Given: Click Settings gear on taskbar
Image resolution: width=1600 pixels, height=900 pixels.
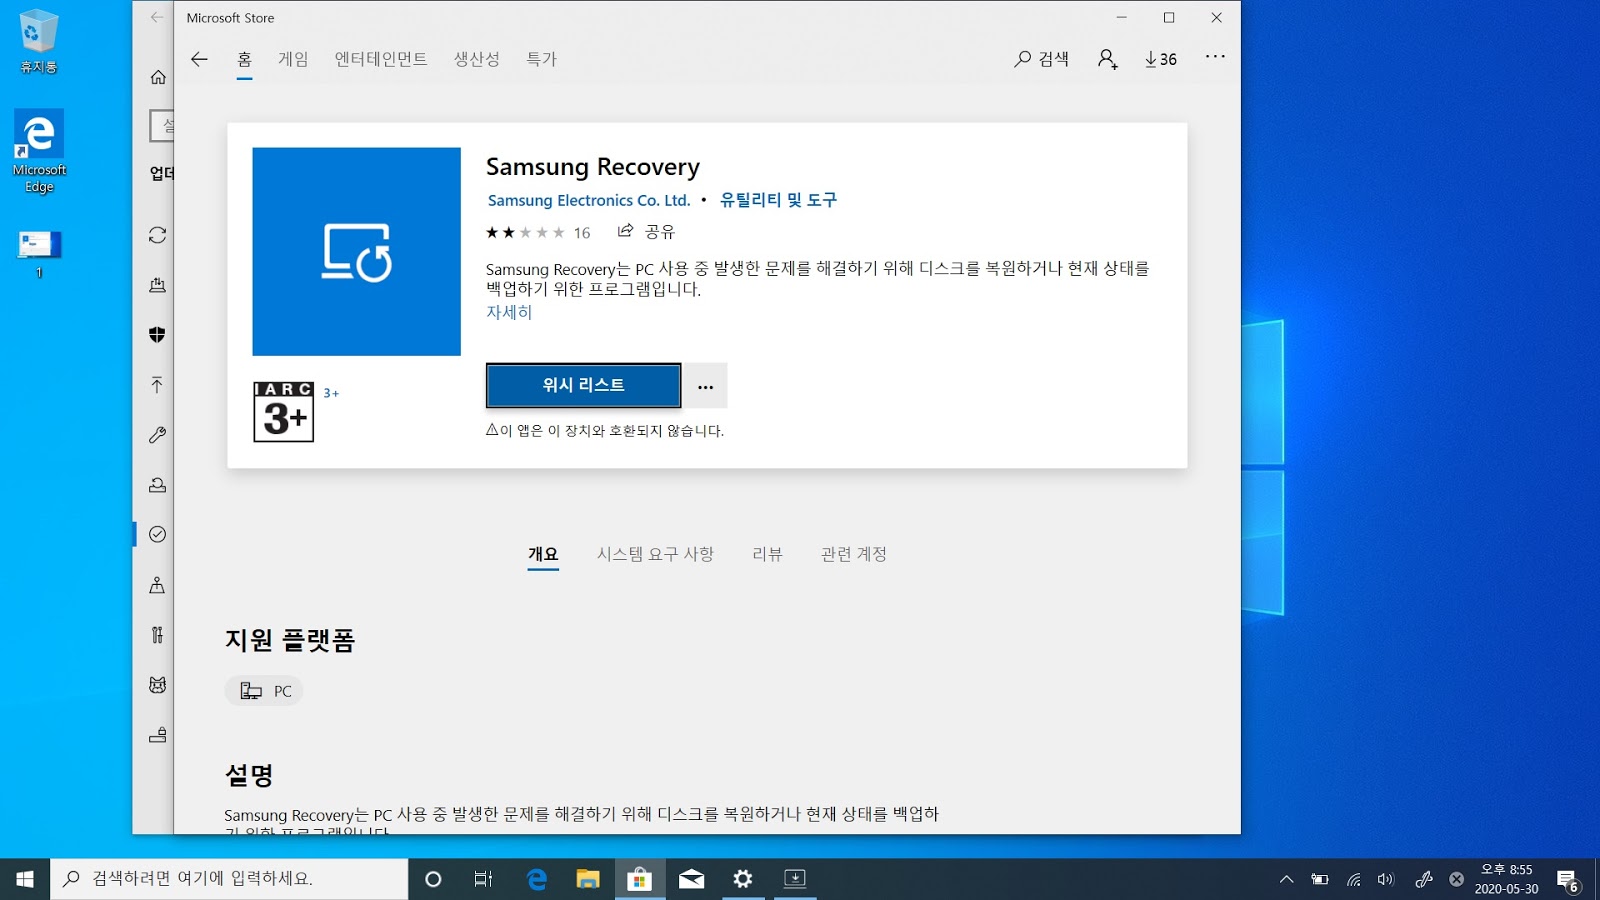Looking at the screenshot, I should [743, 879].
